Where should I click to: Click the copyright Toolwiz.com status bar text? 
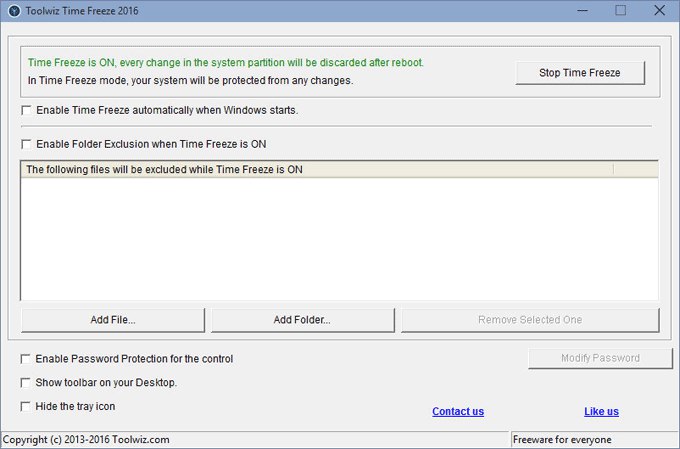click(86, 439)
